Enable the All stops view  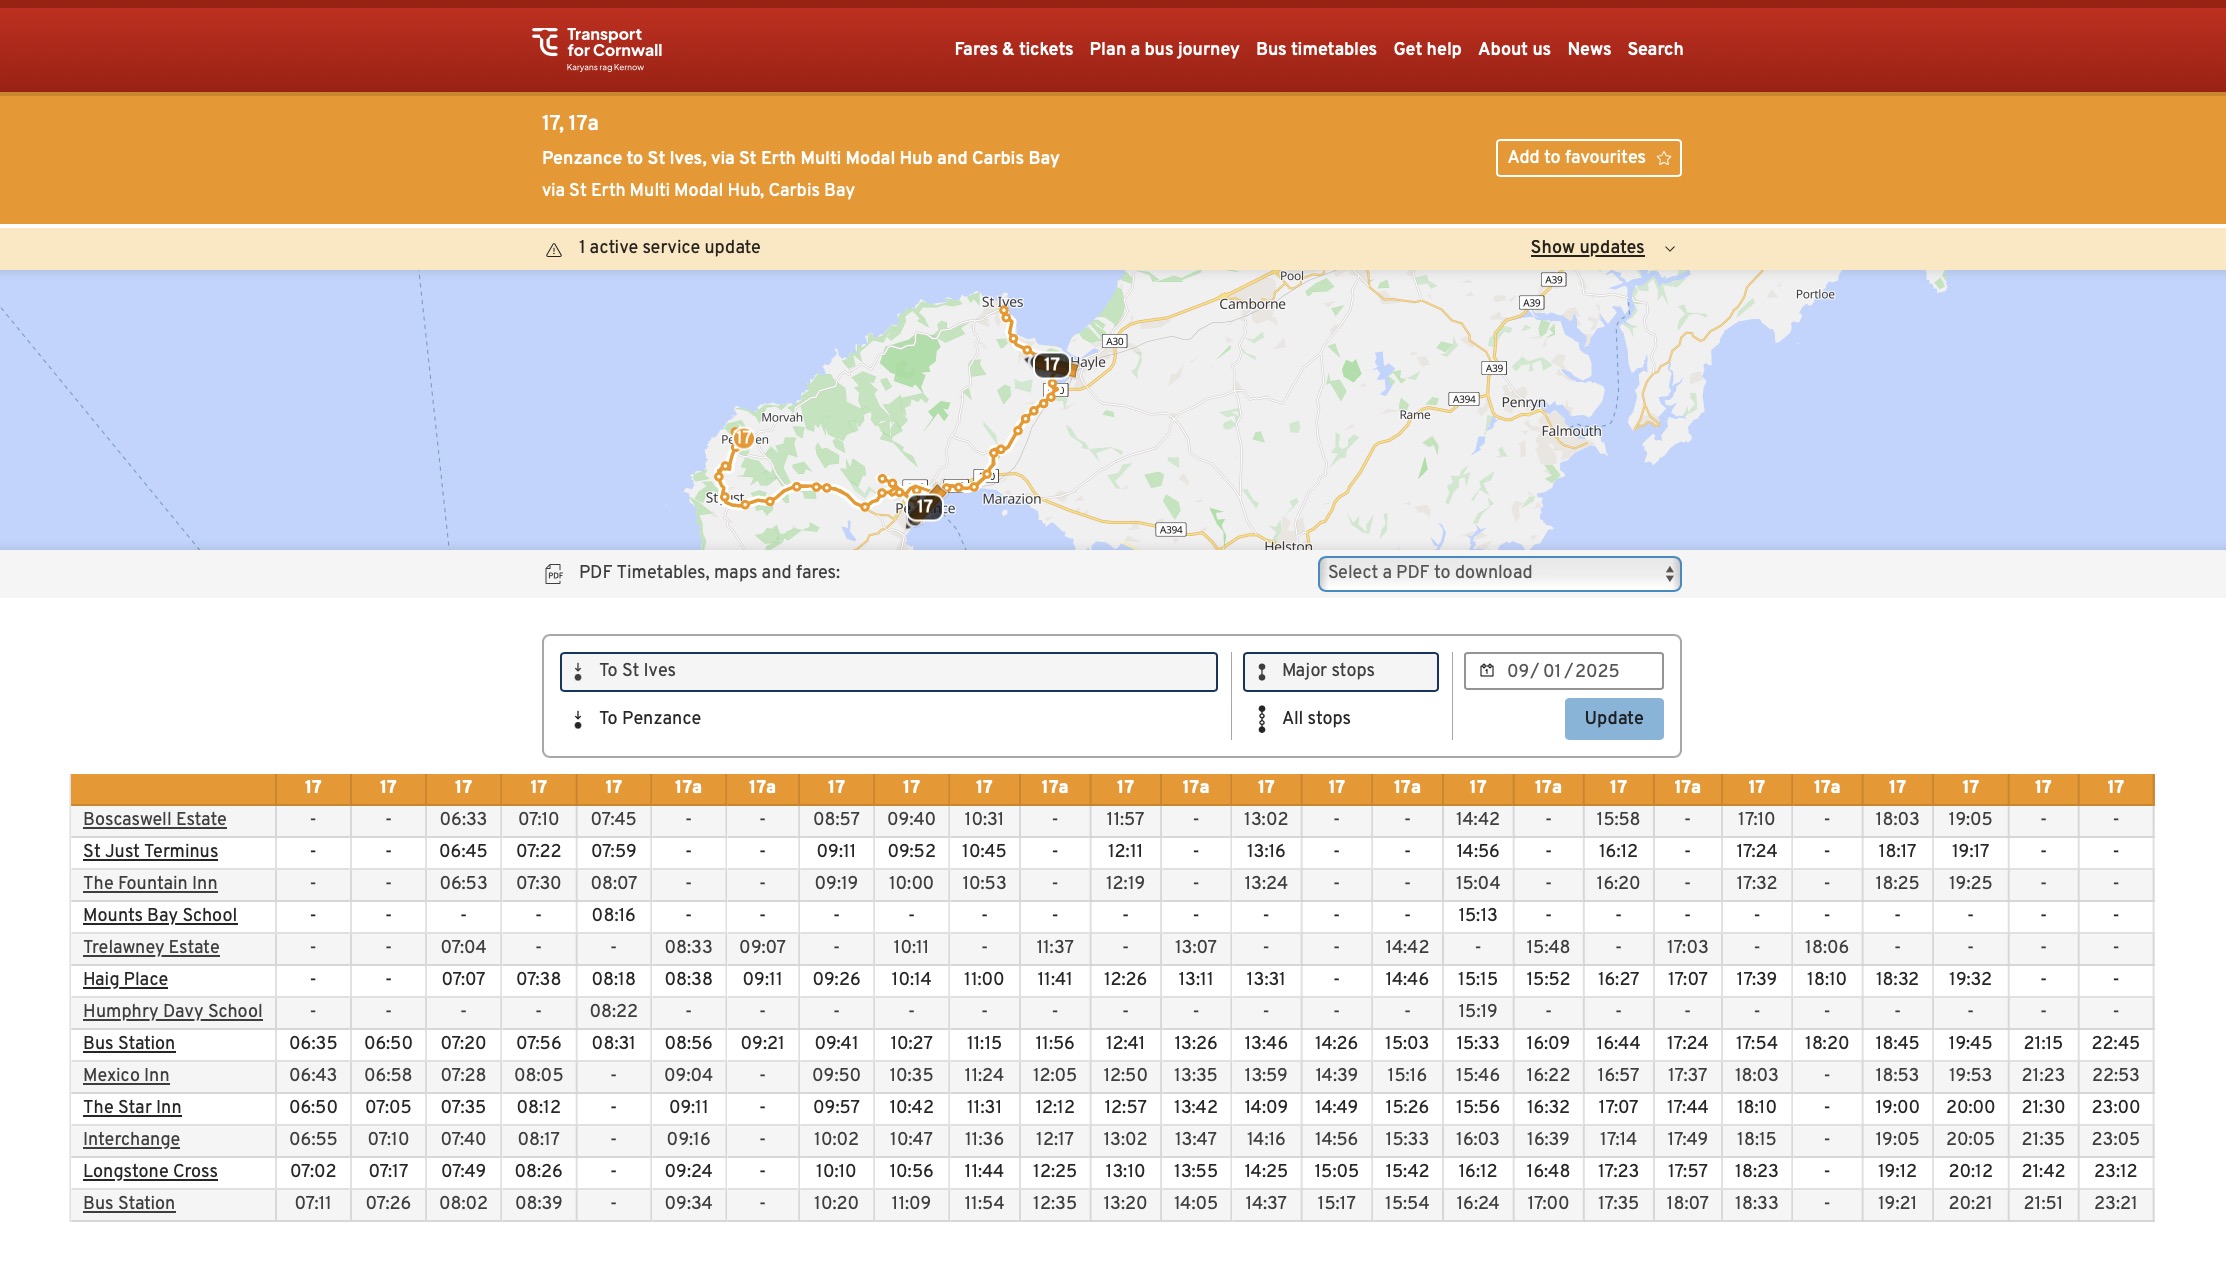1315,718
